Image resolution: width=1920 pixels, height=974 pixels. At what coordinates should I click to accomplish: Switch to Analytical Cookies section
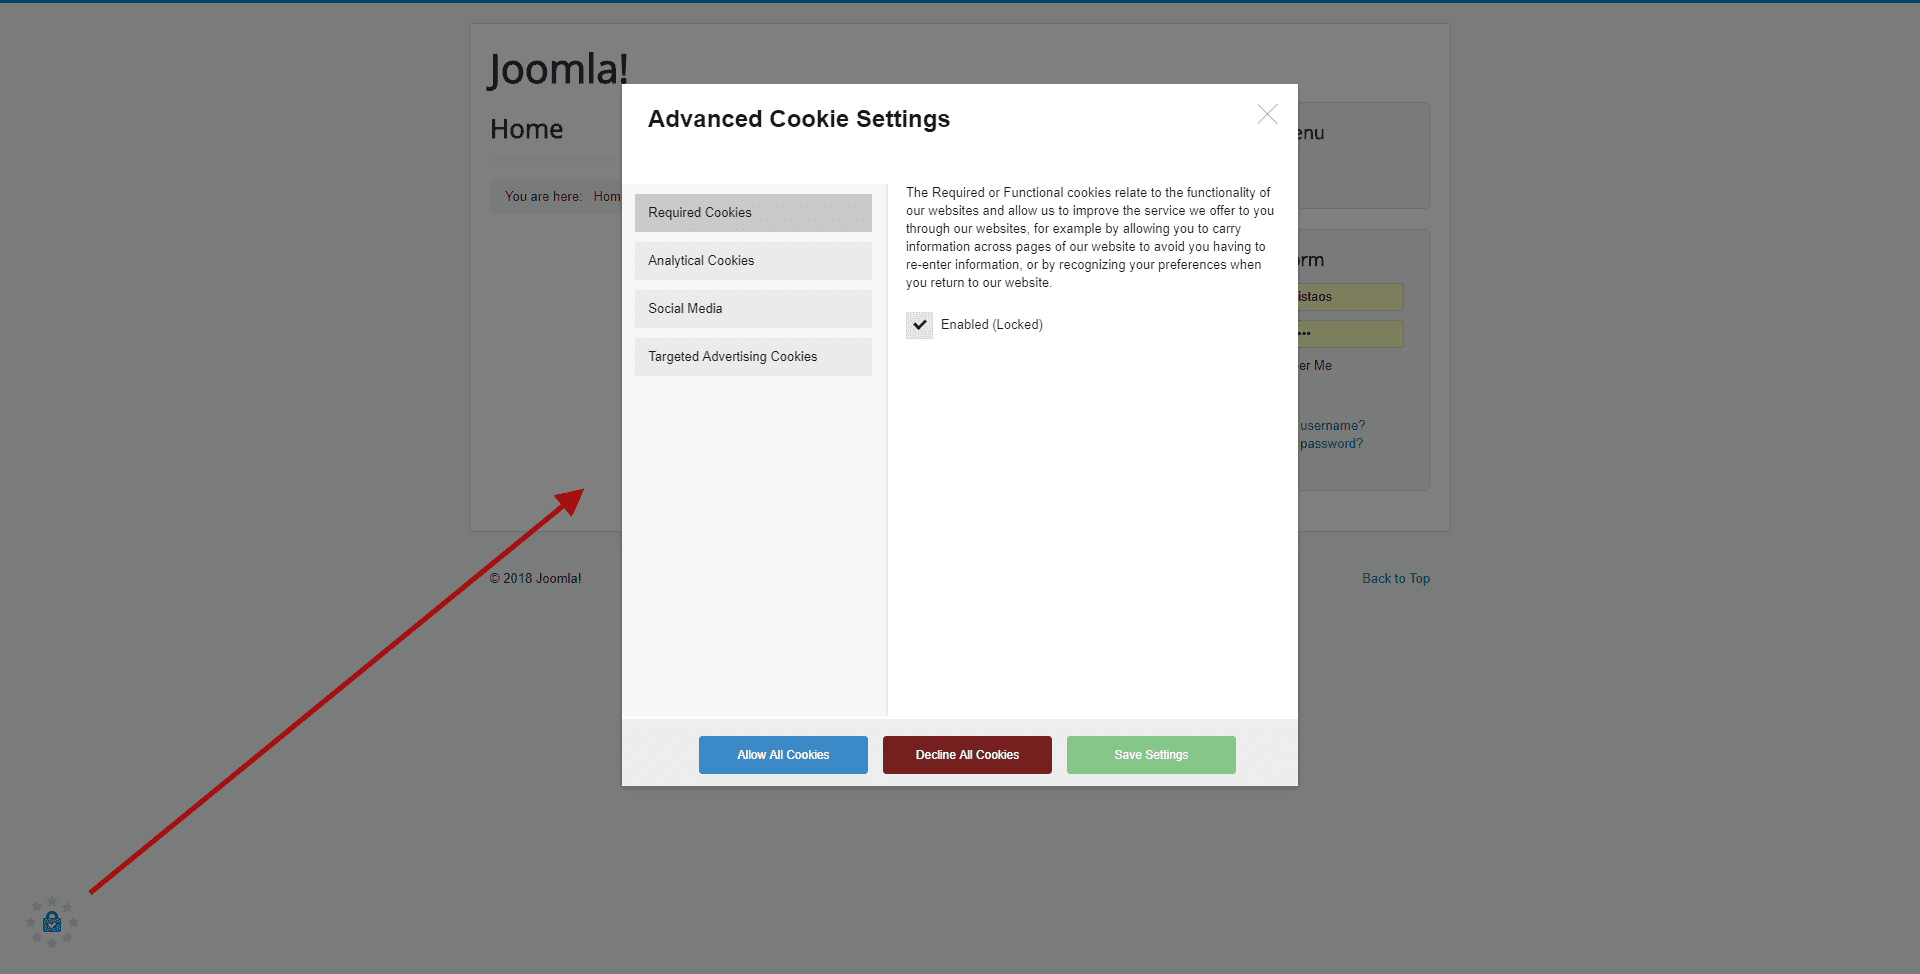coord(752,261)
